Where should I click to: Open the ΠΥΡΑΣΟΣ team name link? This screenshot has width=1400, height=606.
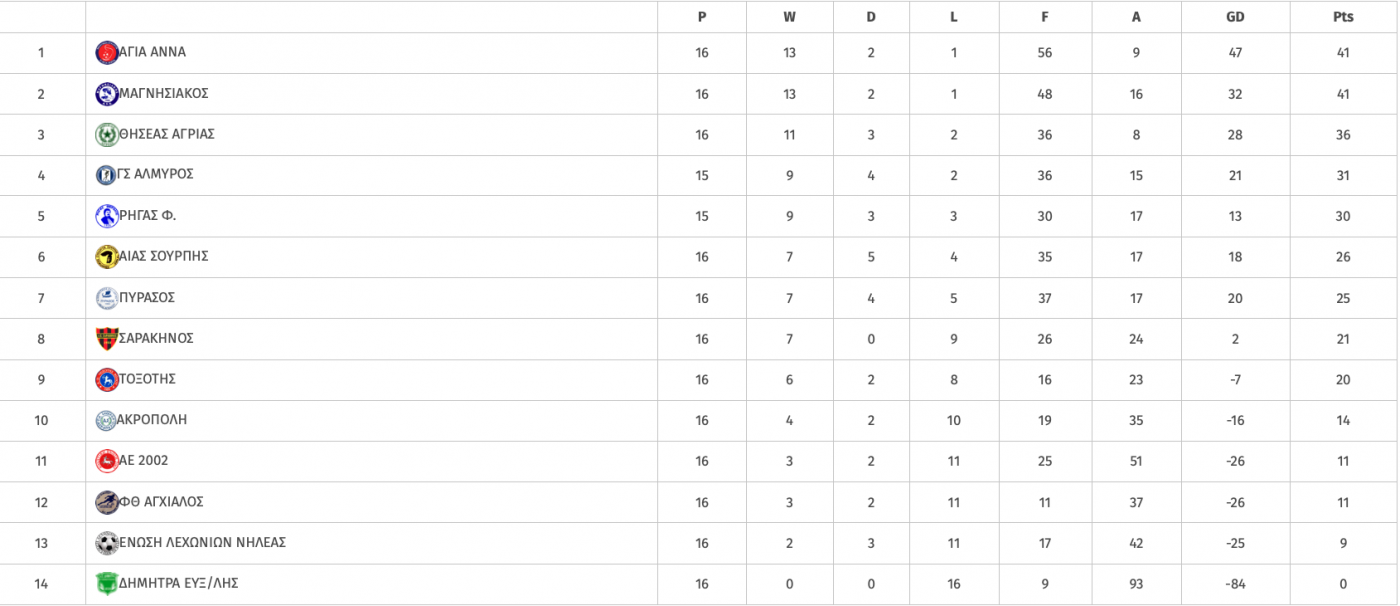tap(147, 298)
